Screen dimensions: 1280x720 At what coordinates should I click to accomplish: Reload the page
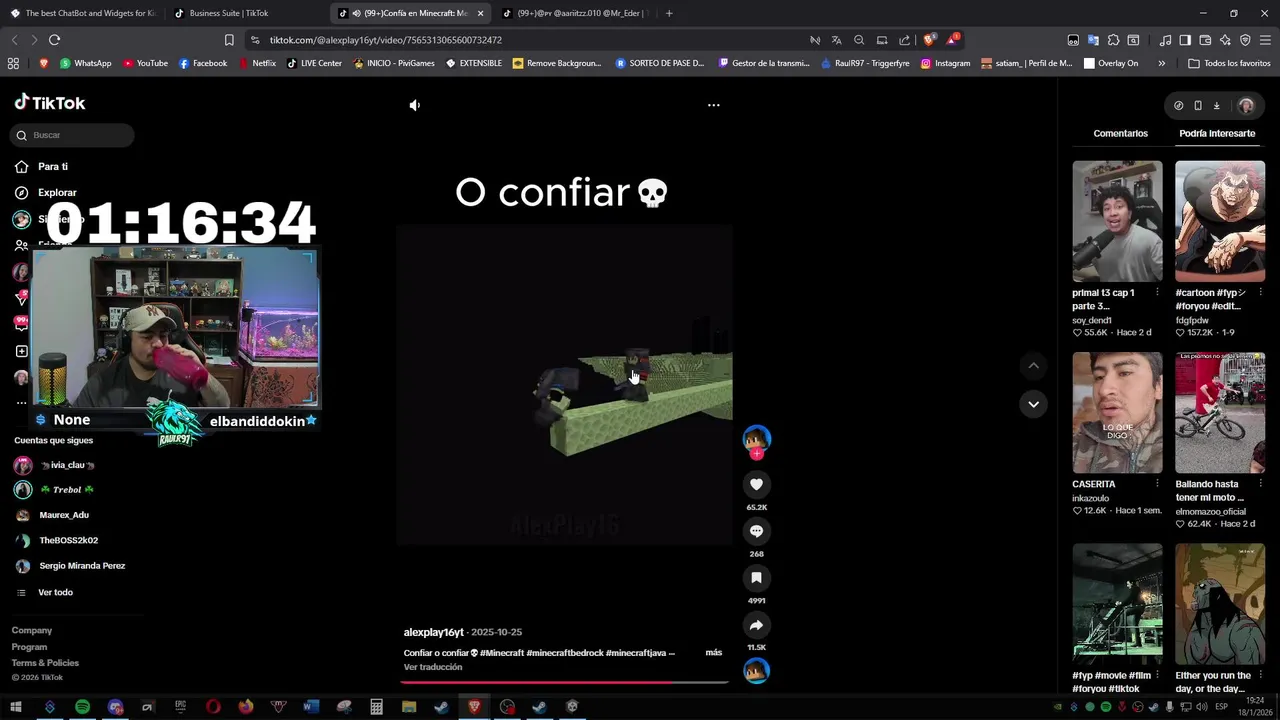click(54, 40)
